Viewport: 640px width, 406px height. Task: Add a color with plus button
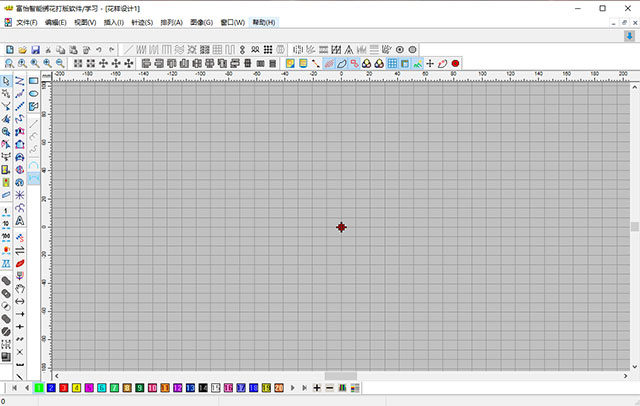pyautogui.click(x=317, y=387)
